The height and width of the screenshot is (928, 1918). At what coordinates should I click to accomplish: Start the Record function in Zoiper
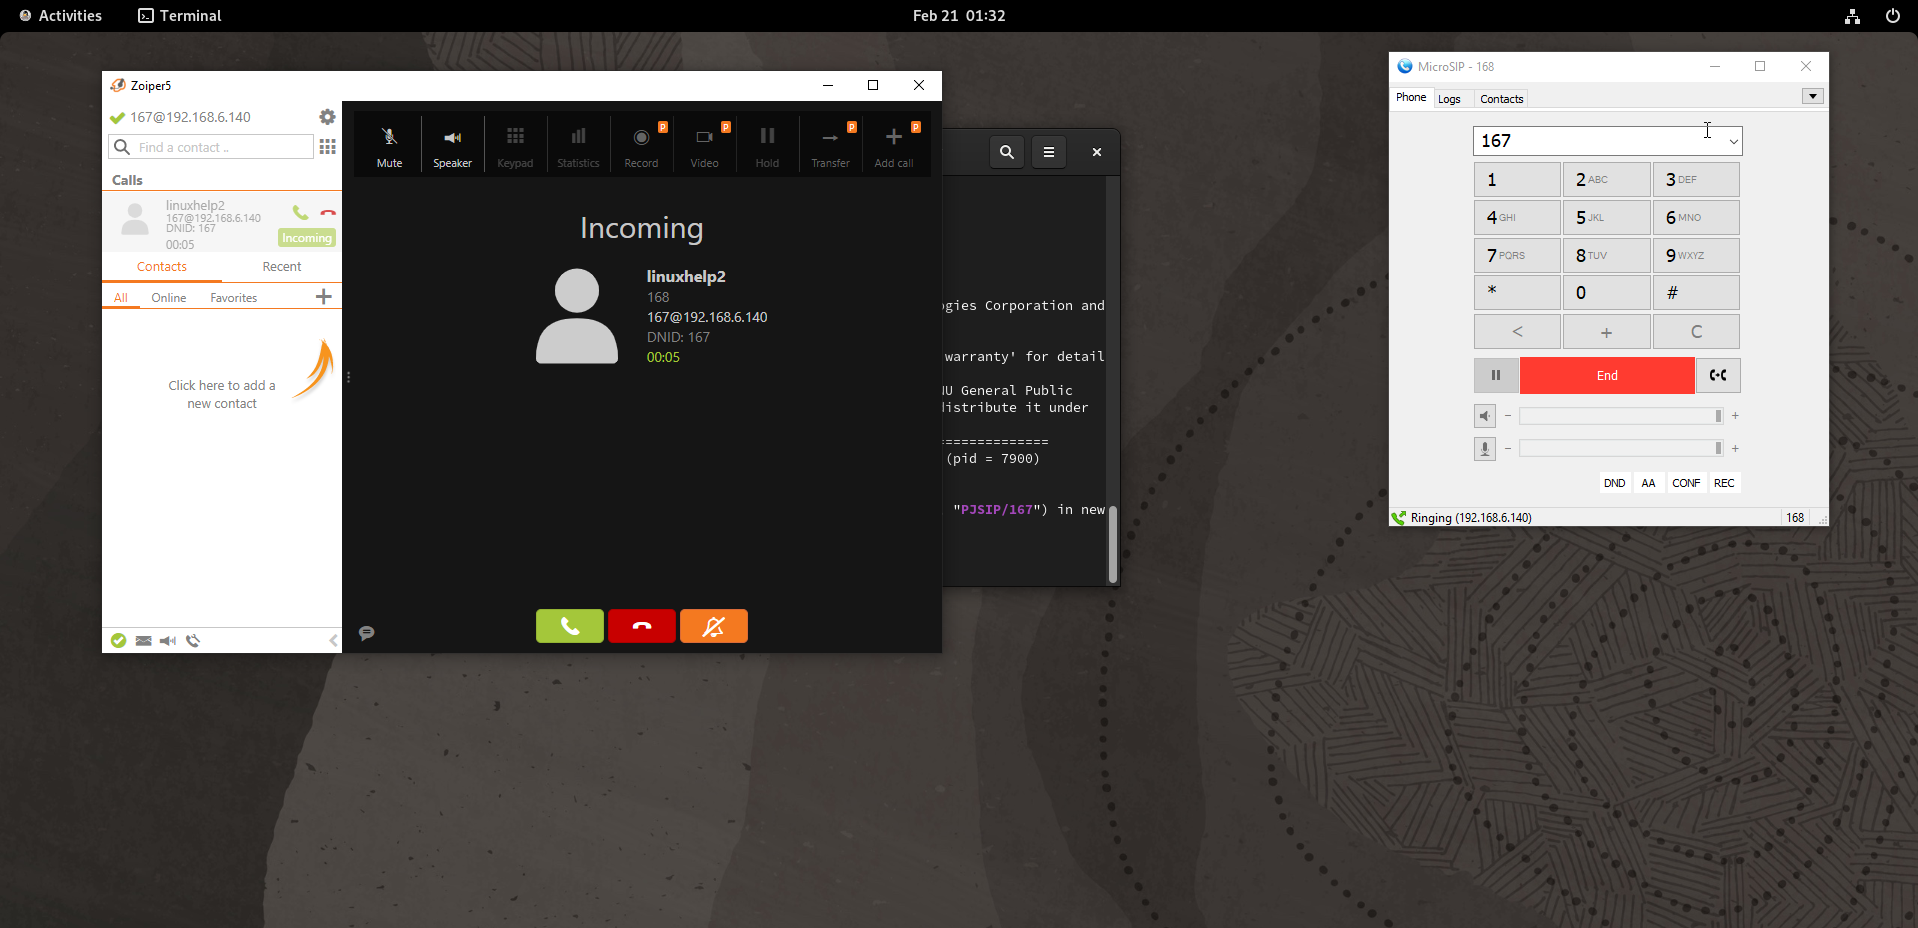pyautogui.click(x=641, y=145)
